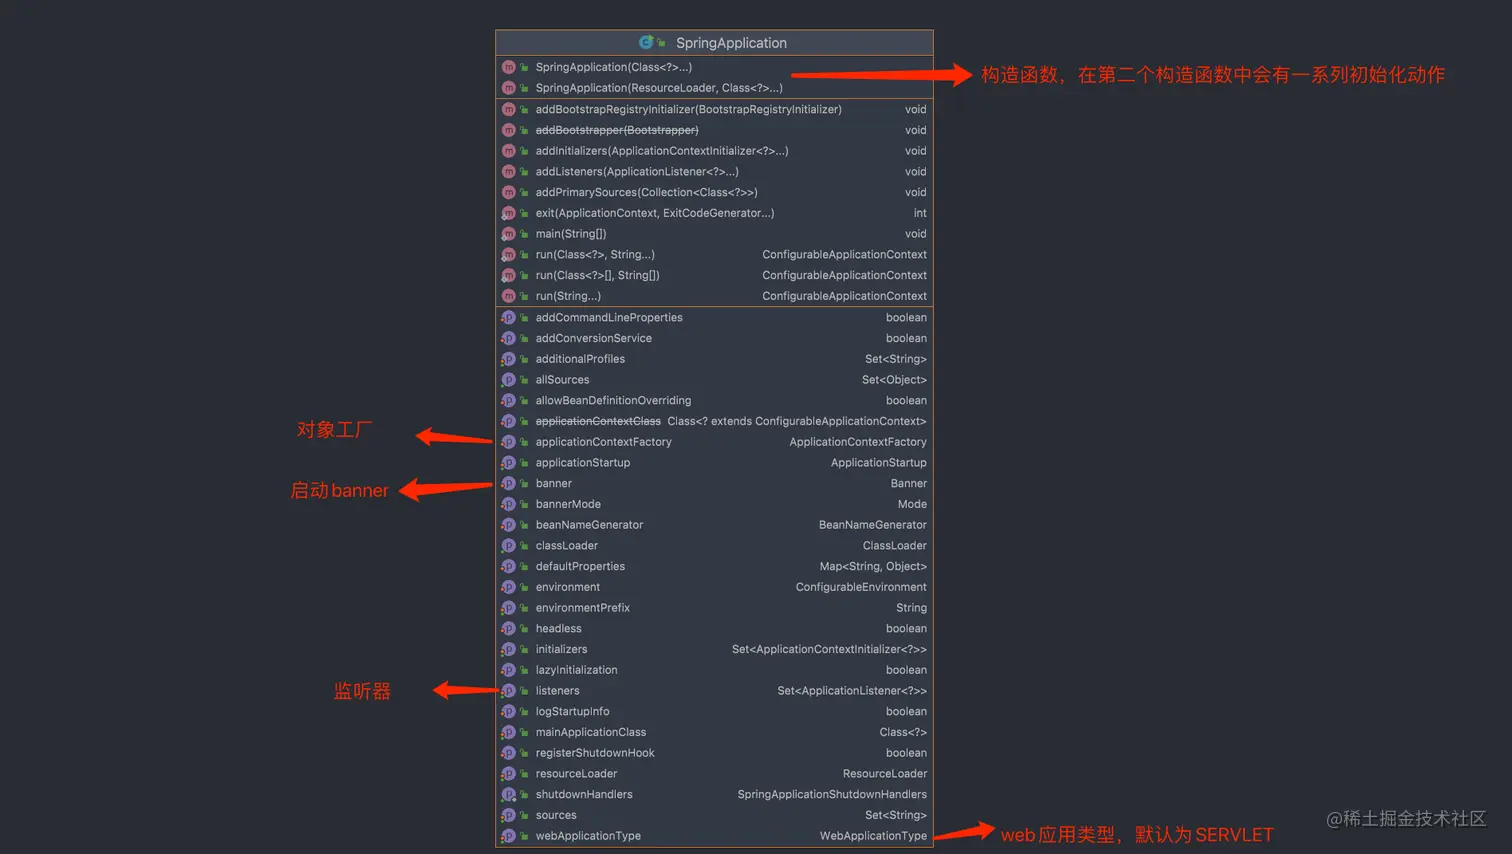Select the run(String...) method
Image resolution: width=1512 pixels, height=854 pixels.
pos(714,296)
